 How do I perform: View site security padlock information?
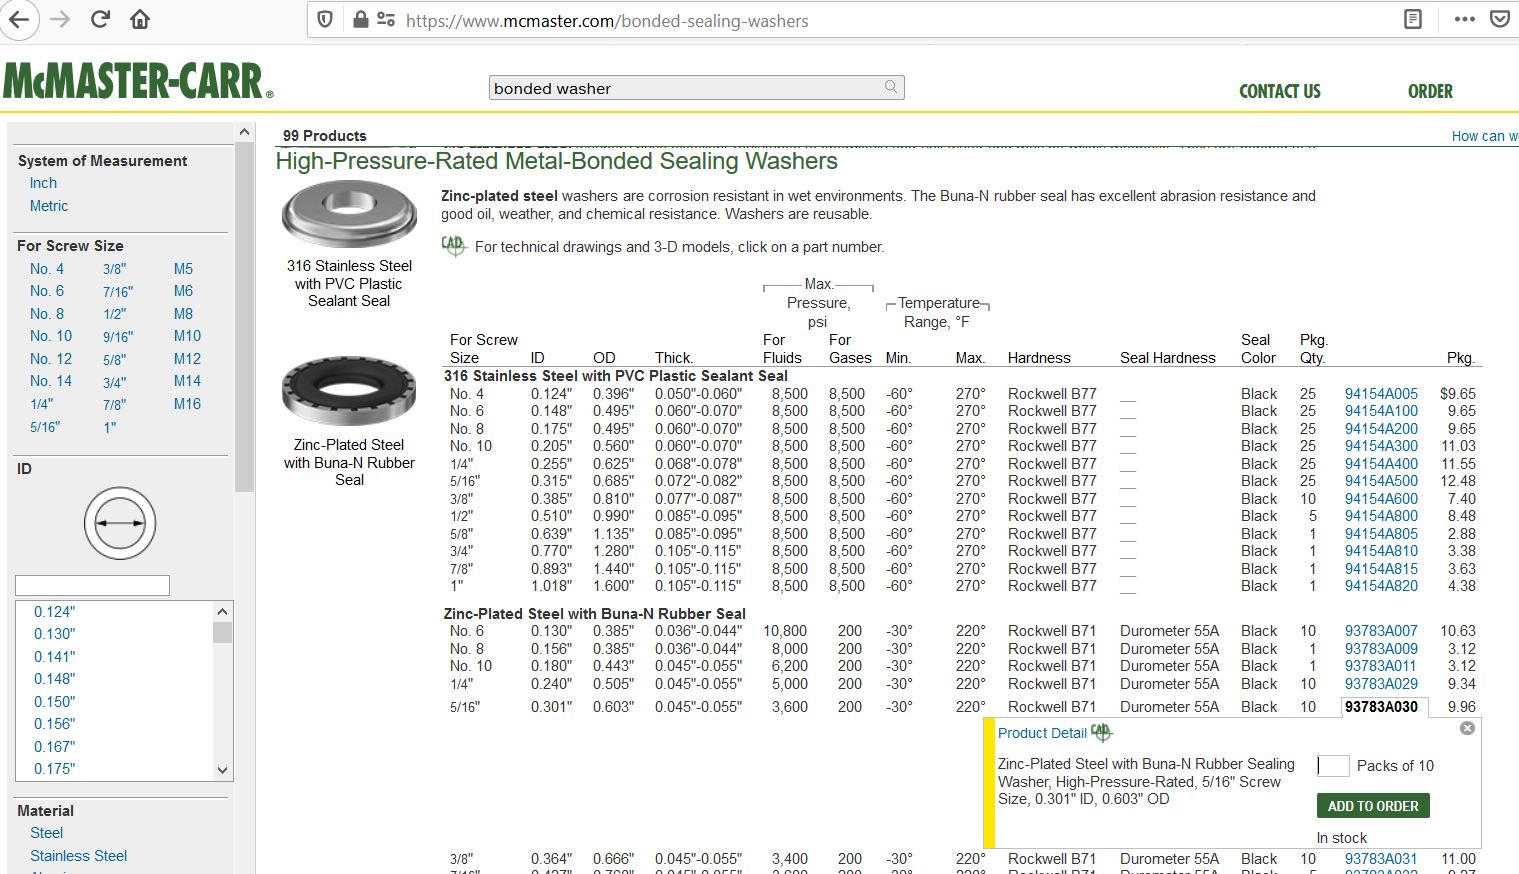click(360, 19)
